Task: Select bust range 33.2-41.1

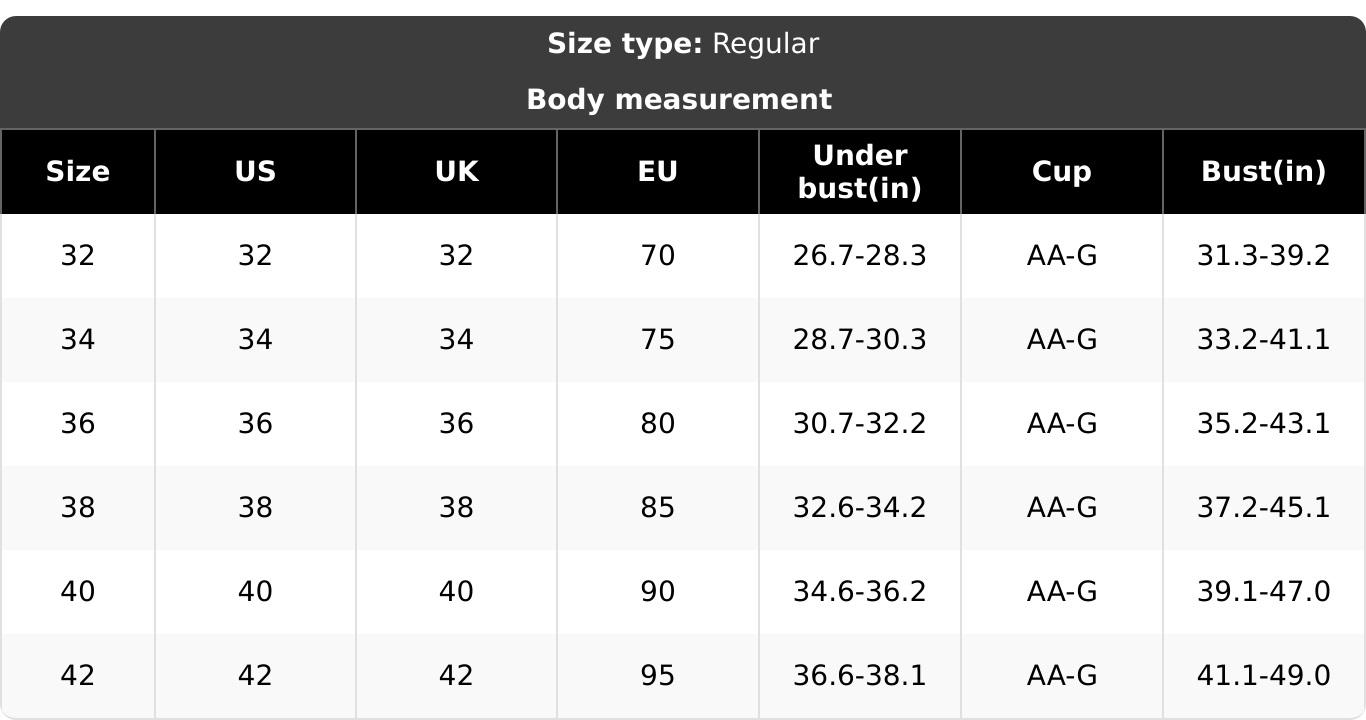Action: [x=1264, y=340]
